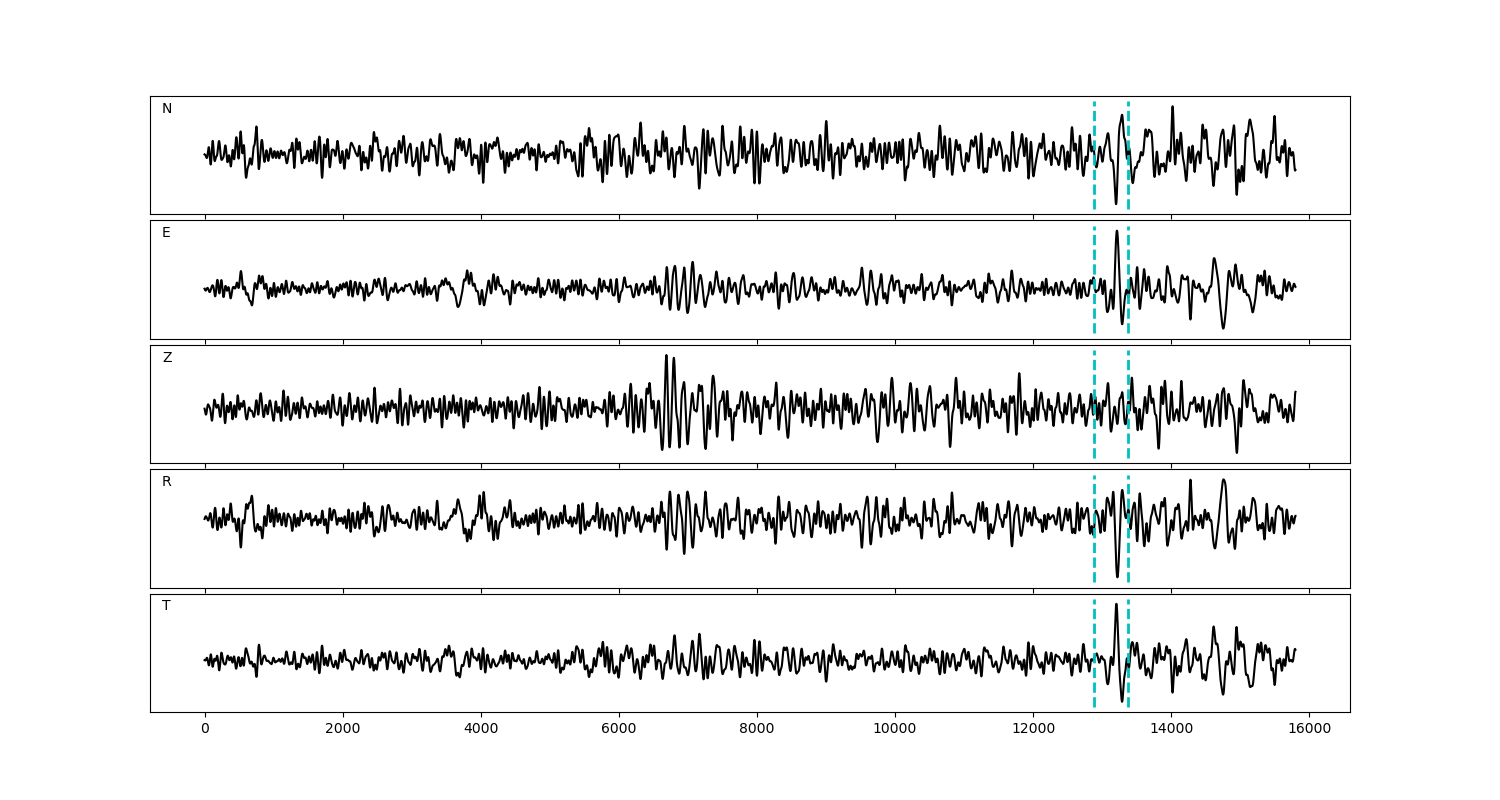
Task: Click the 10000 x-axis tick label
Action: pyautogui.click(x=894, y=729)
